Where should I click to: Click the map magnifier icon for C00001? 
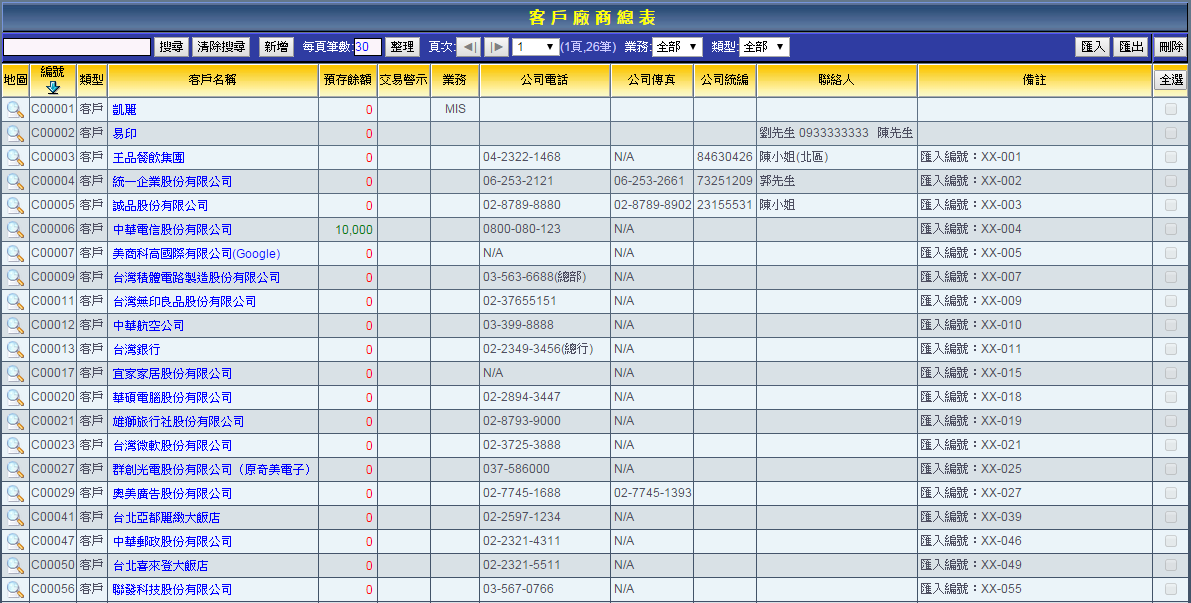click(15, 110)
